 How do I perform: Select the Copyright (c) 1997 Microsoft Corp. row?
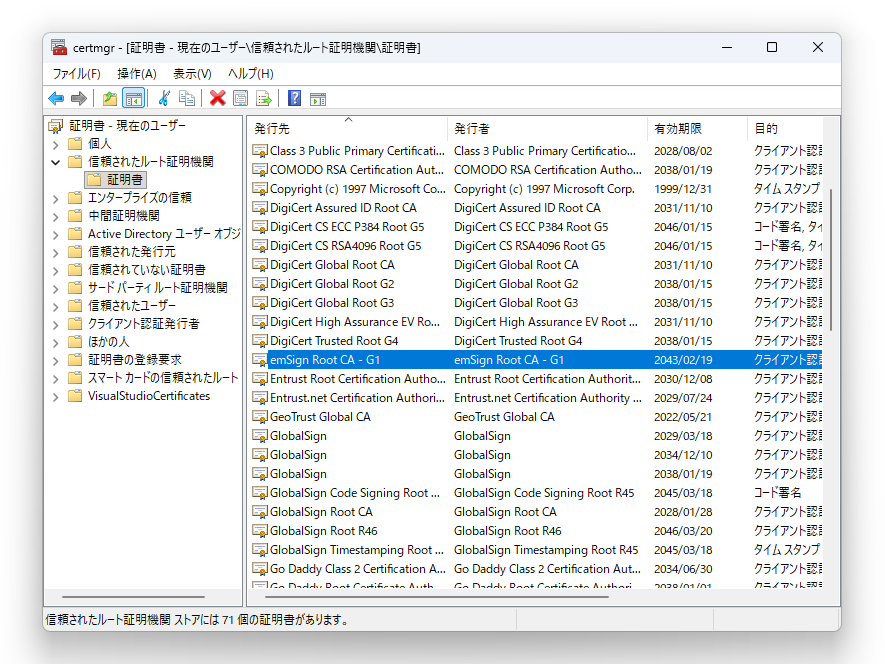(x=535, y=189)
